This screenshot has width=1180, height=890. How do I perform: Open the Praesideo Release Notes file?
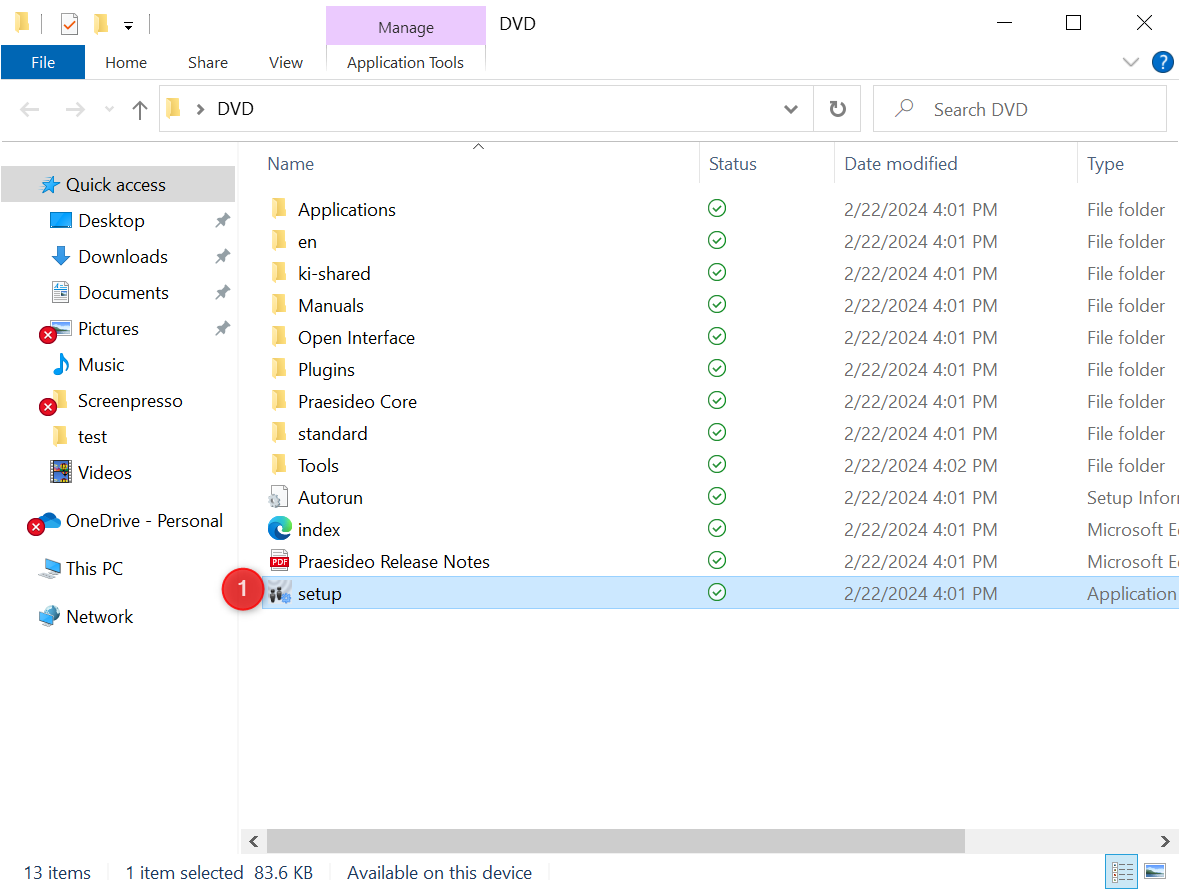click(x=393, y=561)
